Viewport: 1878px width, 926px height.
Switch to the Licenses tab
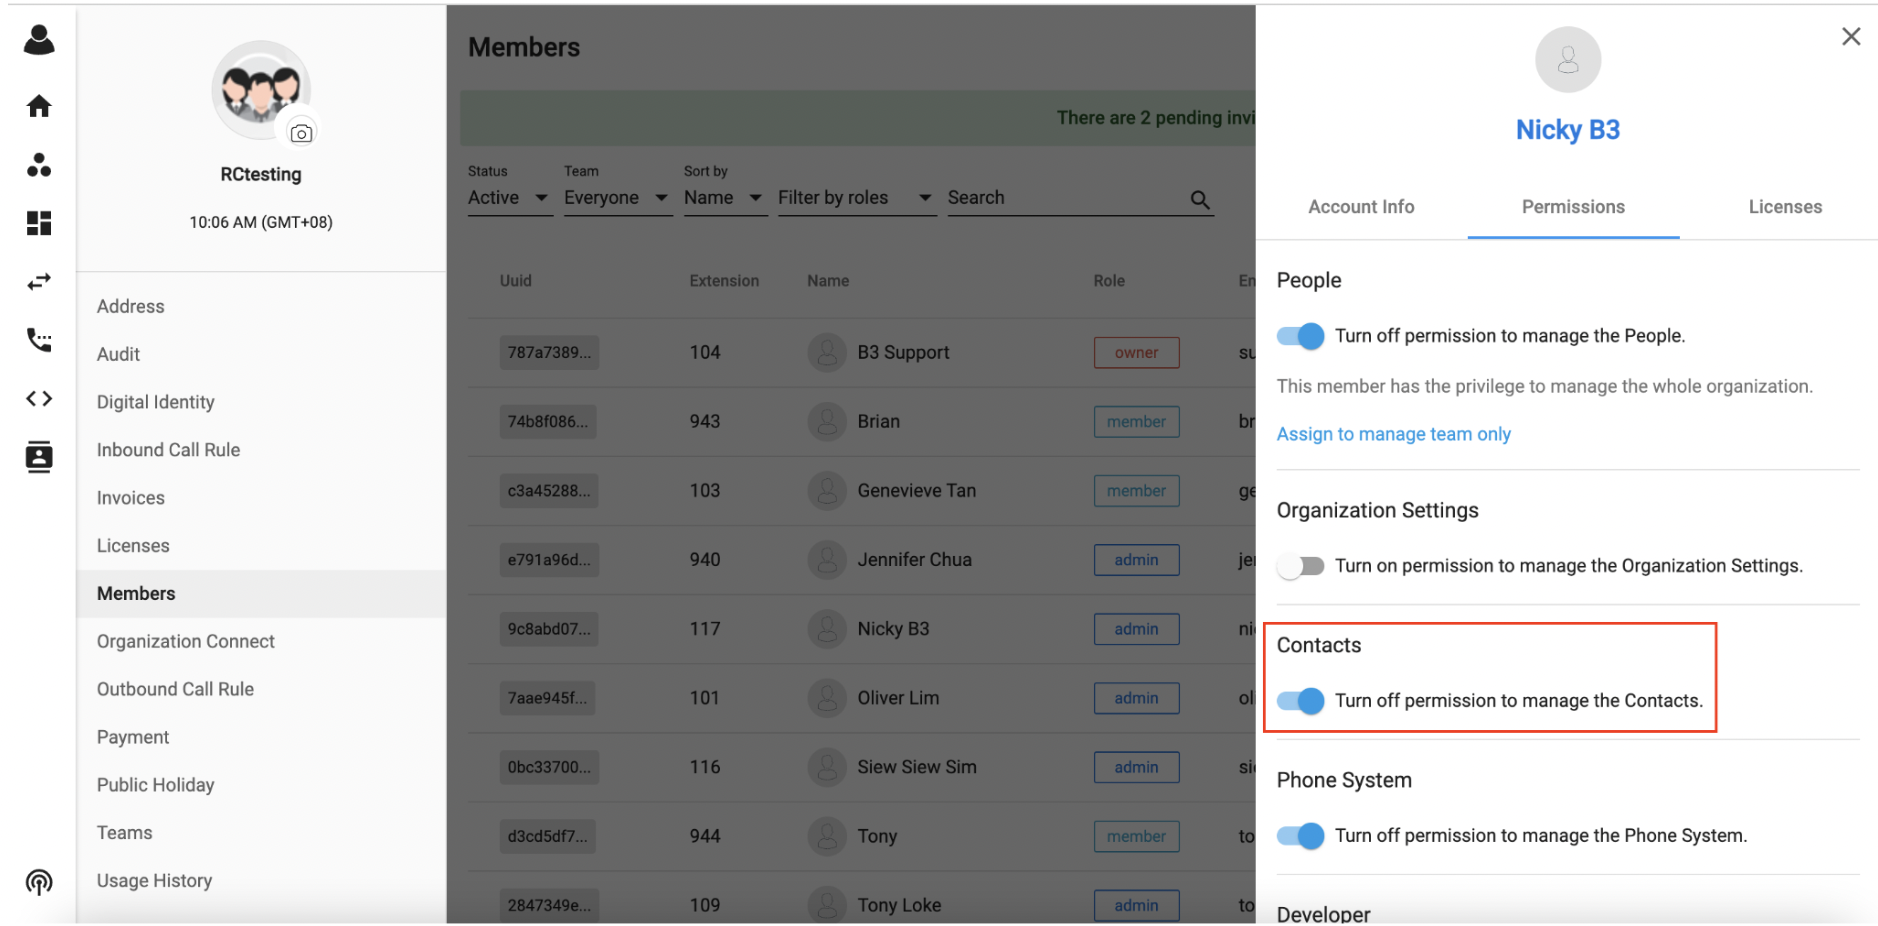pos(1784,207)
